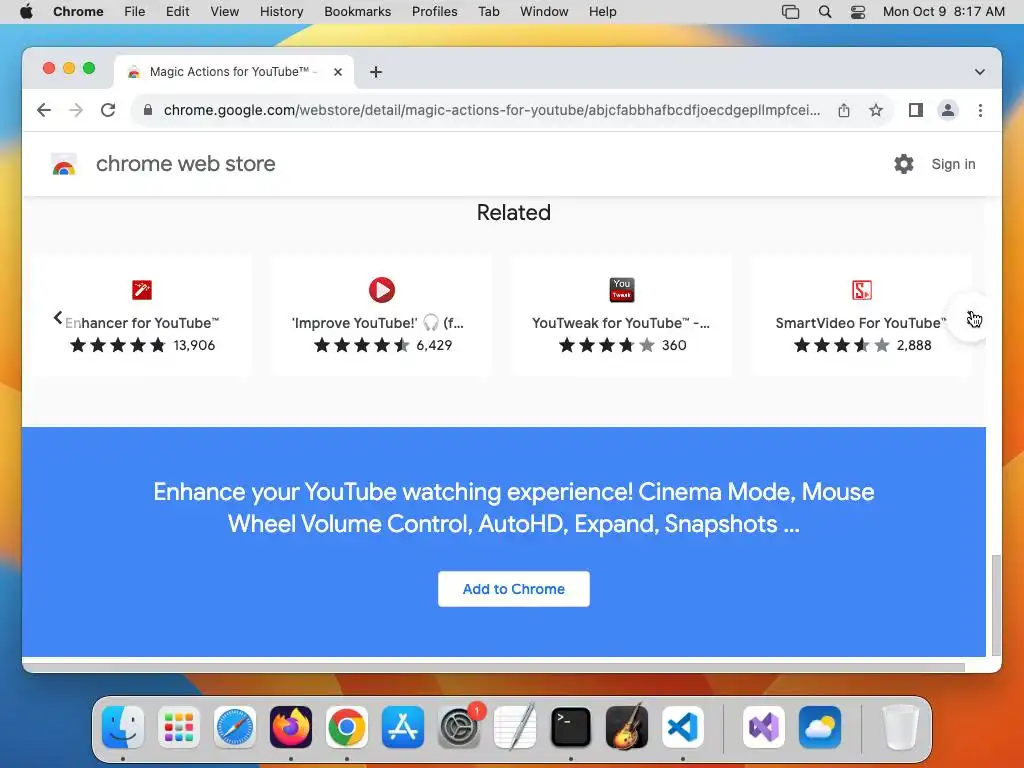Open 'Improve YouTube!' extension card
Image resolution: width=1024 pixels, height=768 pixels.
click(x=381, y=316)
